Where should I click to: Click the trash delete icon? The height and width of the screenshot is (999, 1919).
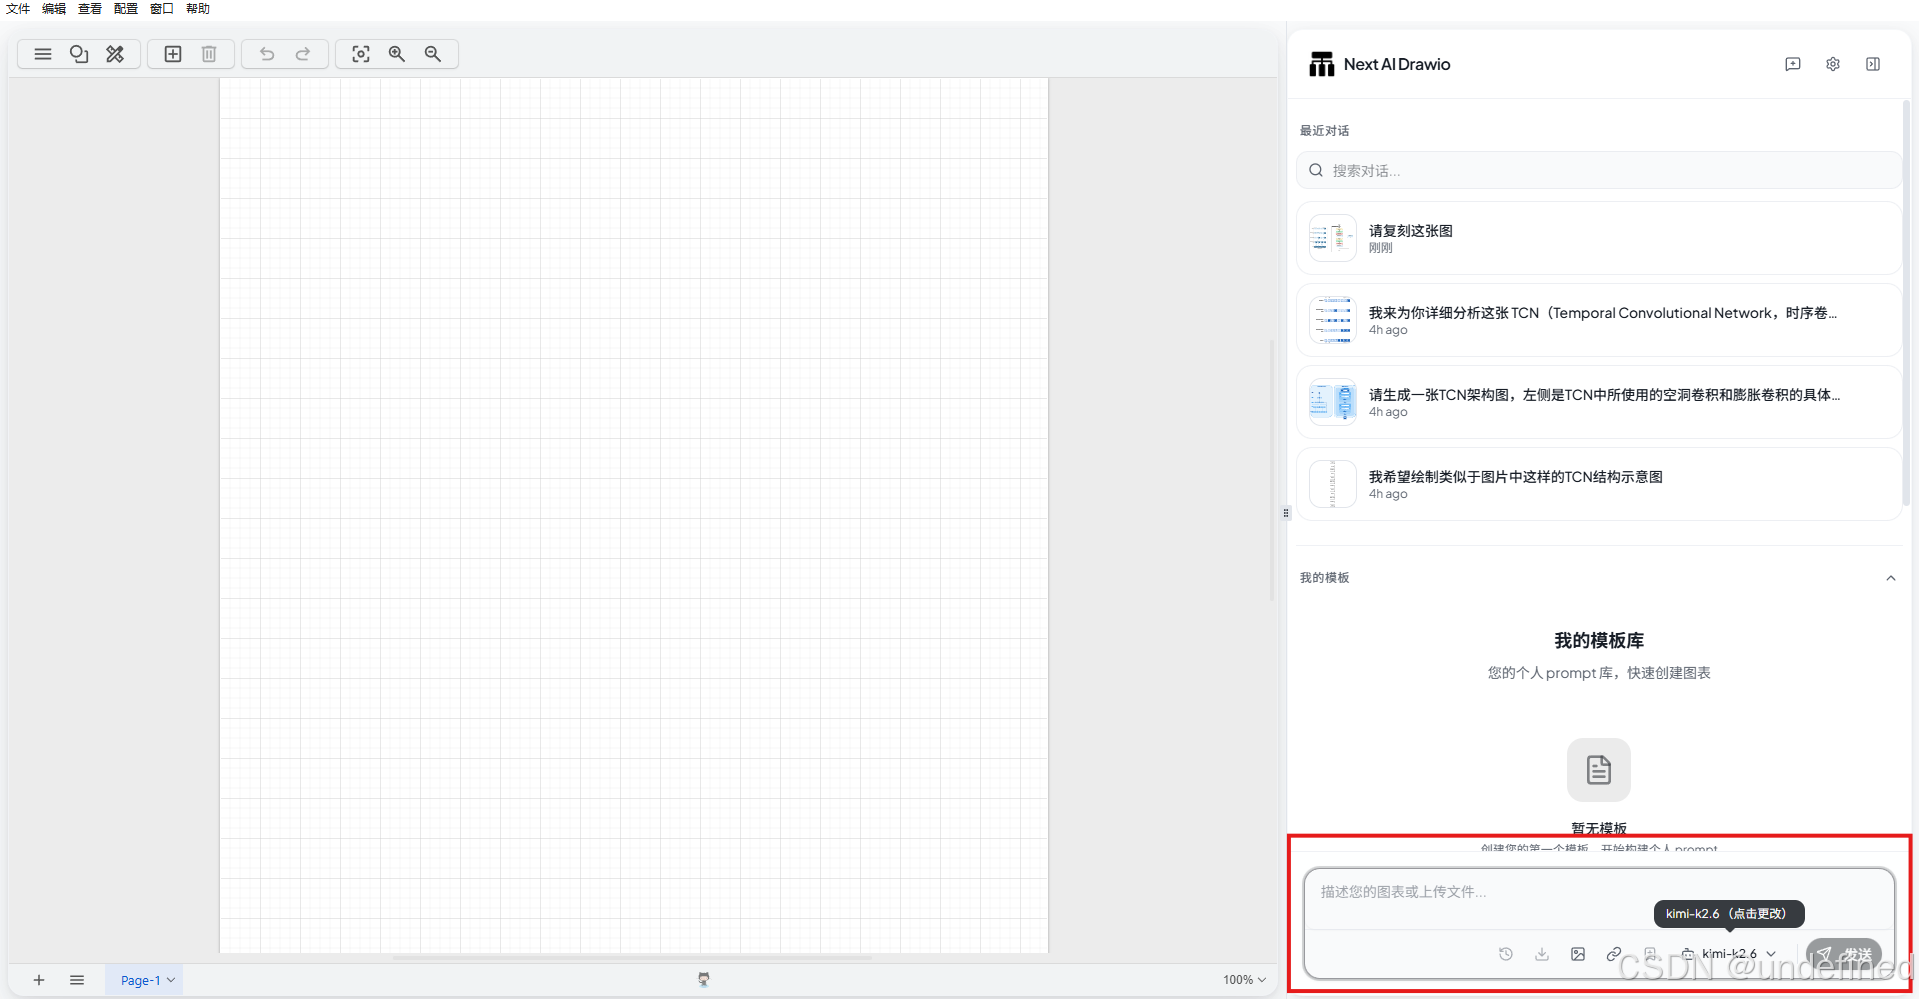tap(209, 54)
